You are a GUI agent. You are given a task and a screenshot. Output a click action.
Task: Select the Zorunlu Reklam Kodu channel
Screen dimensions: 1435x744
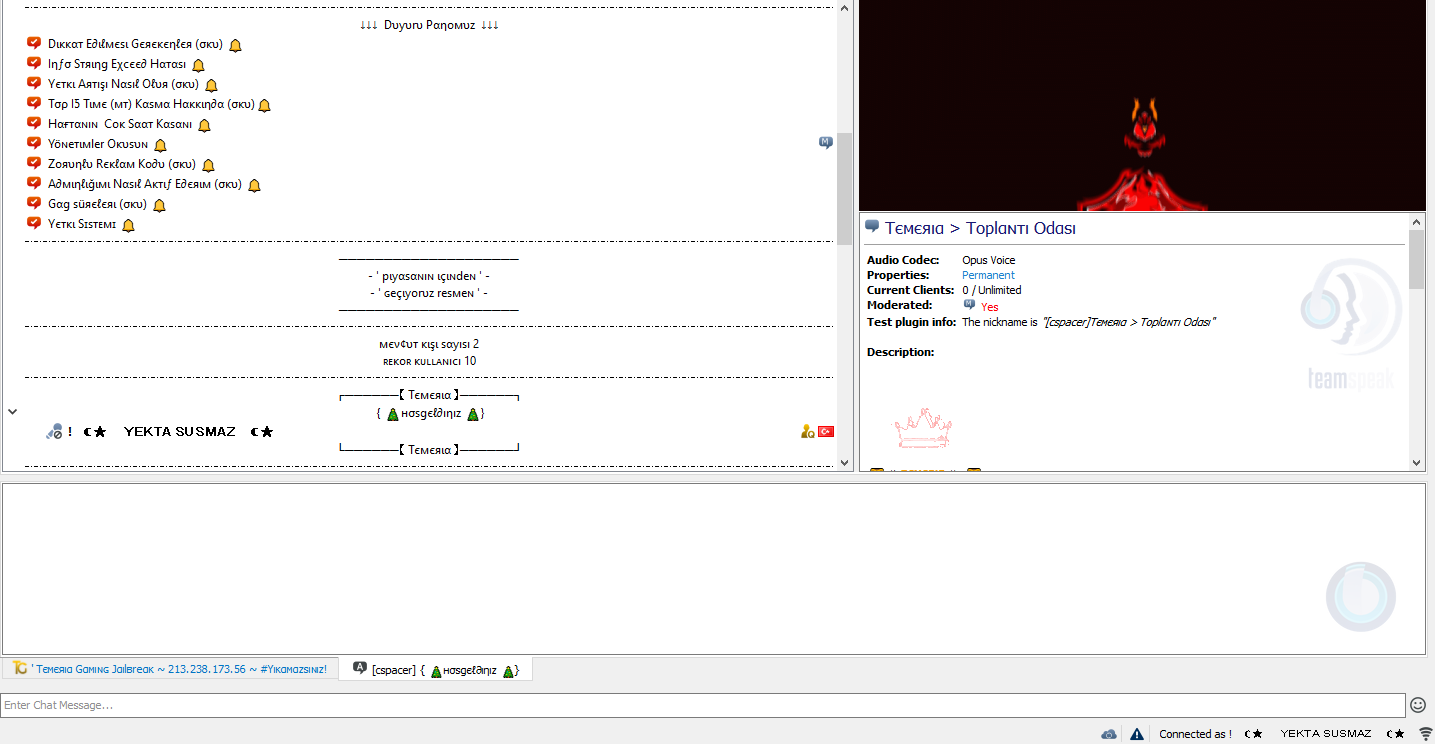click(x=121, y=165)
